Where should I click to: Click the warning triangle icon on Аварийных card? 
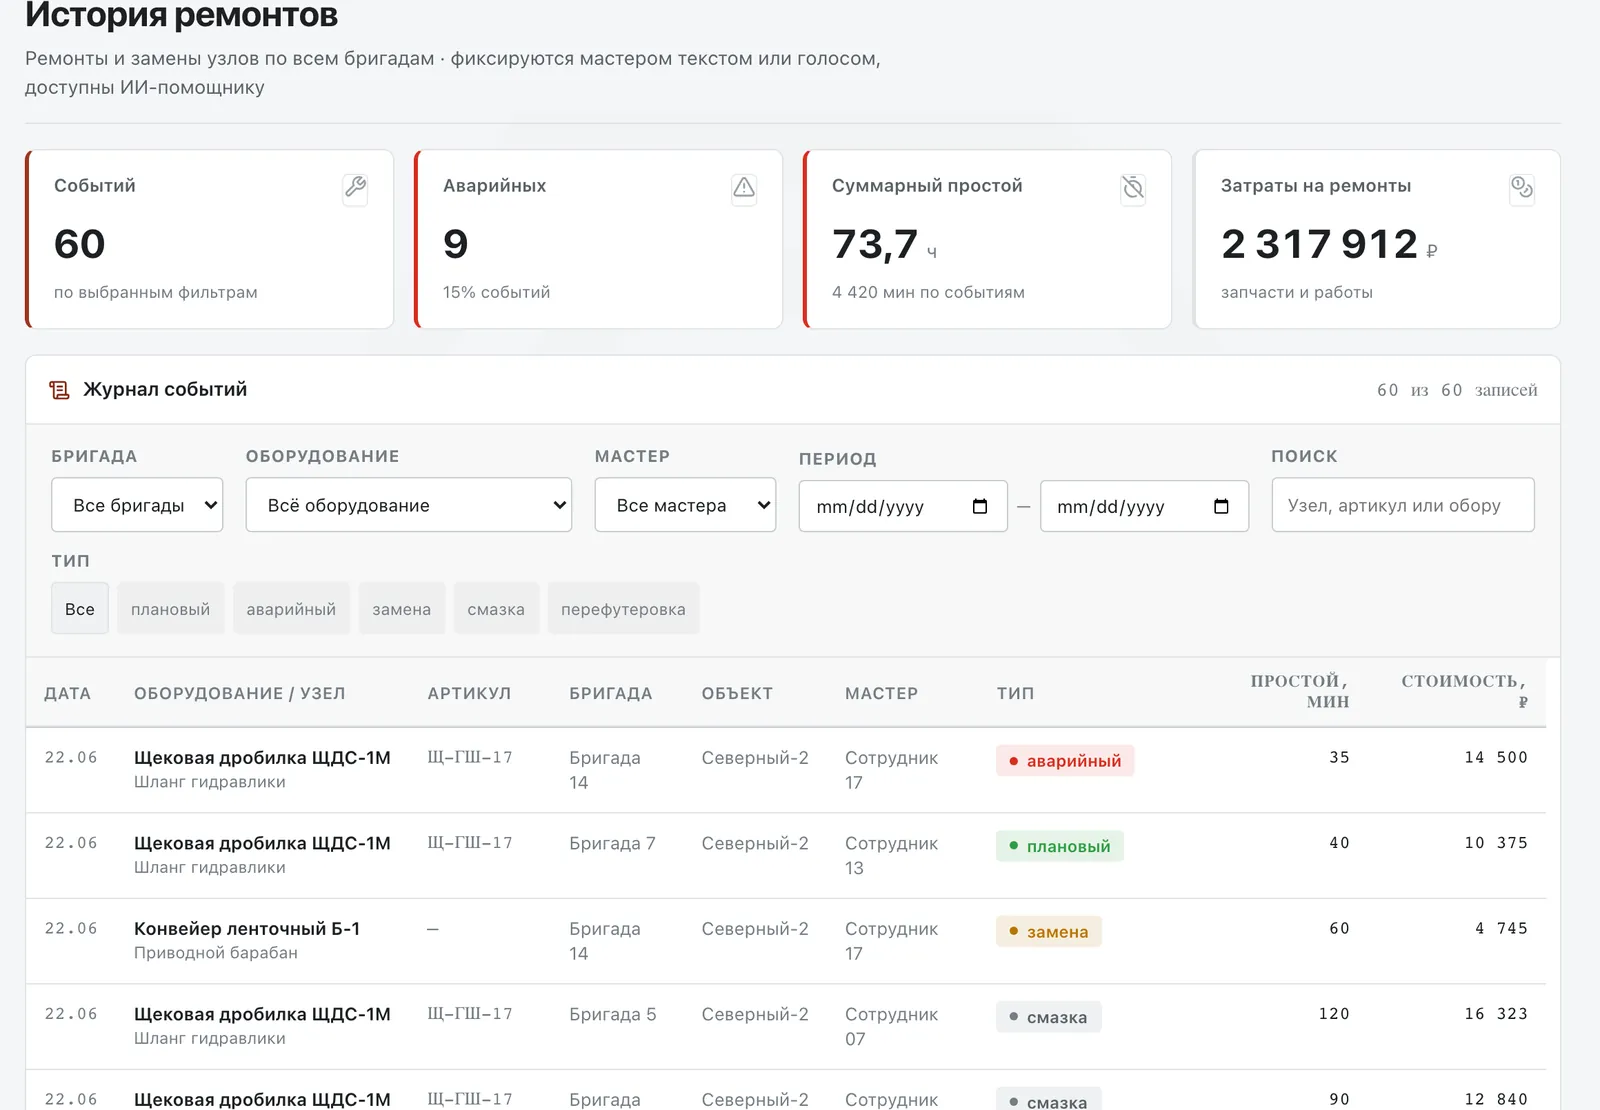click(744, 187)
